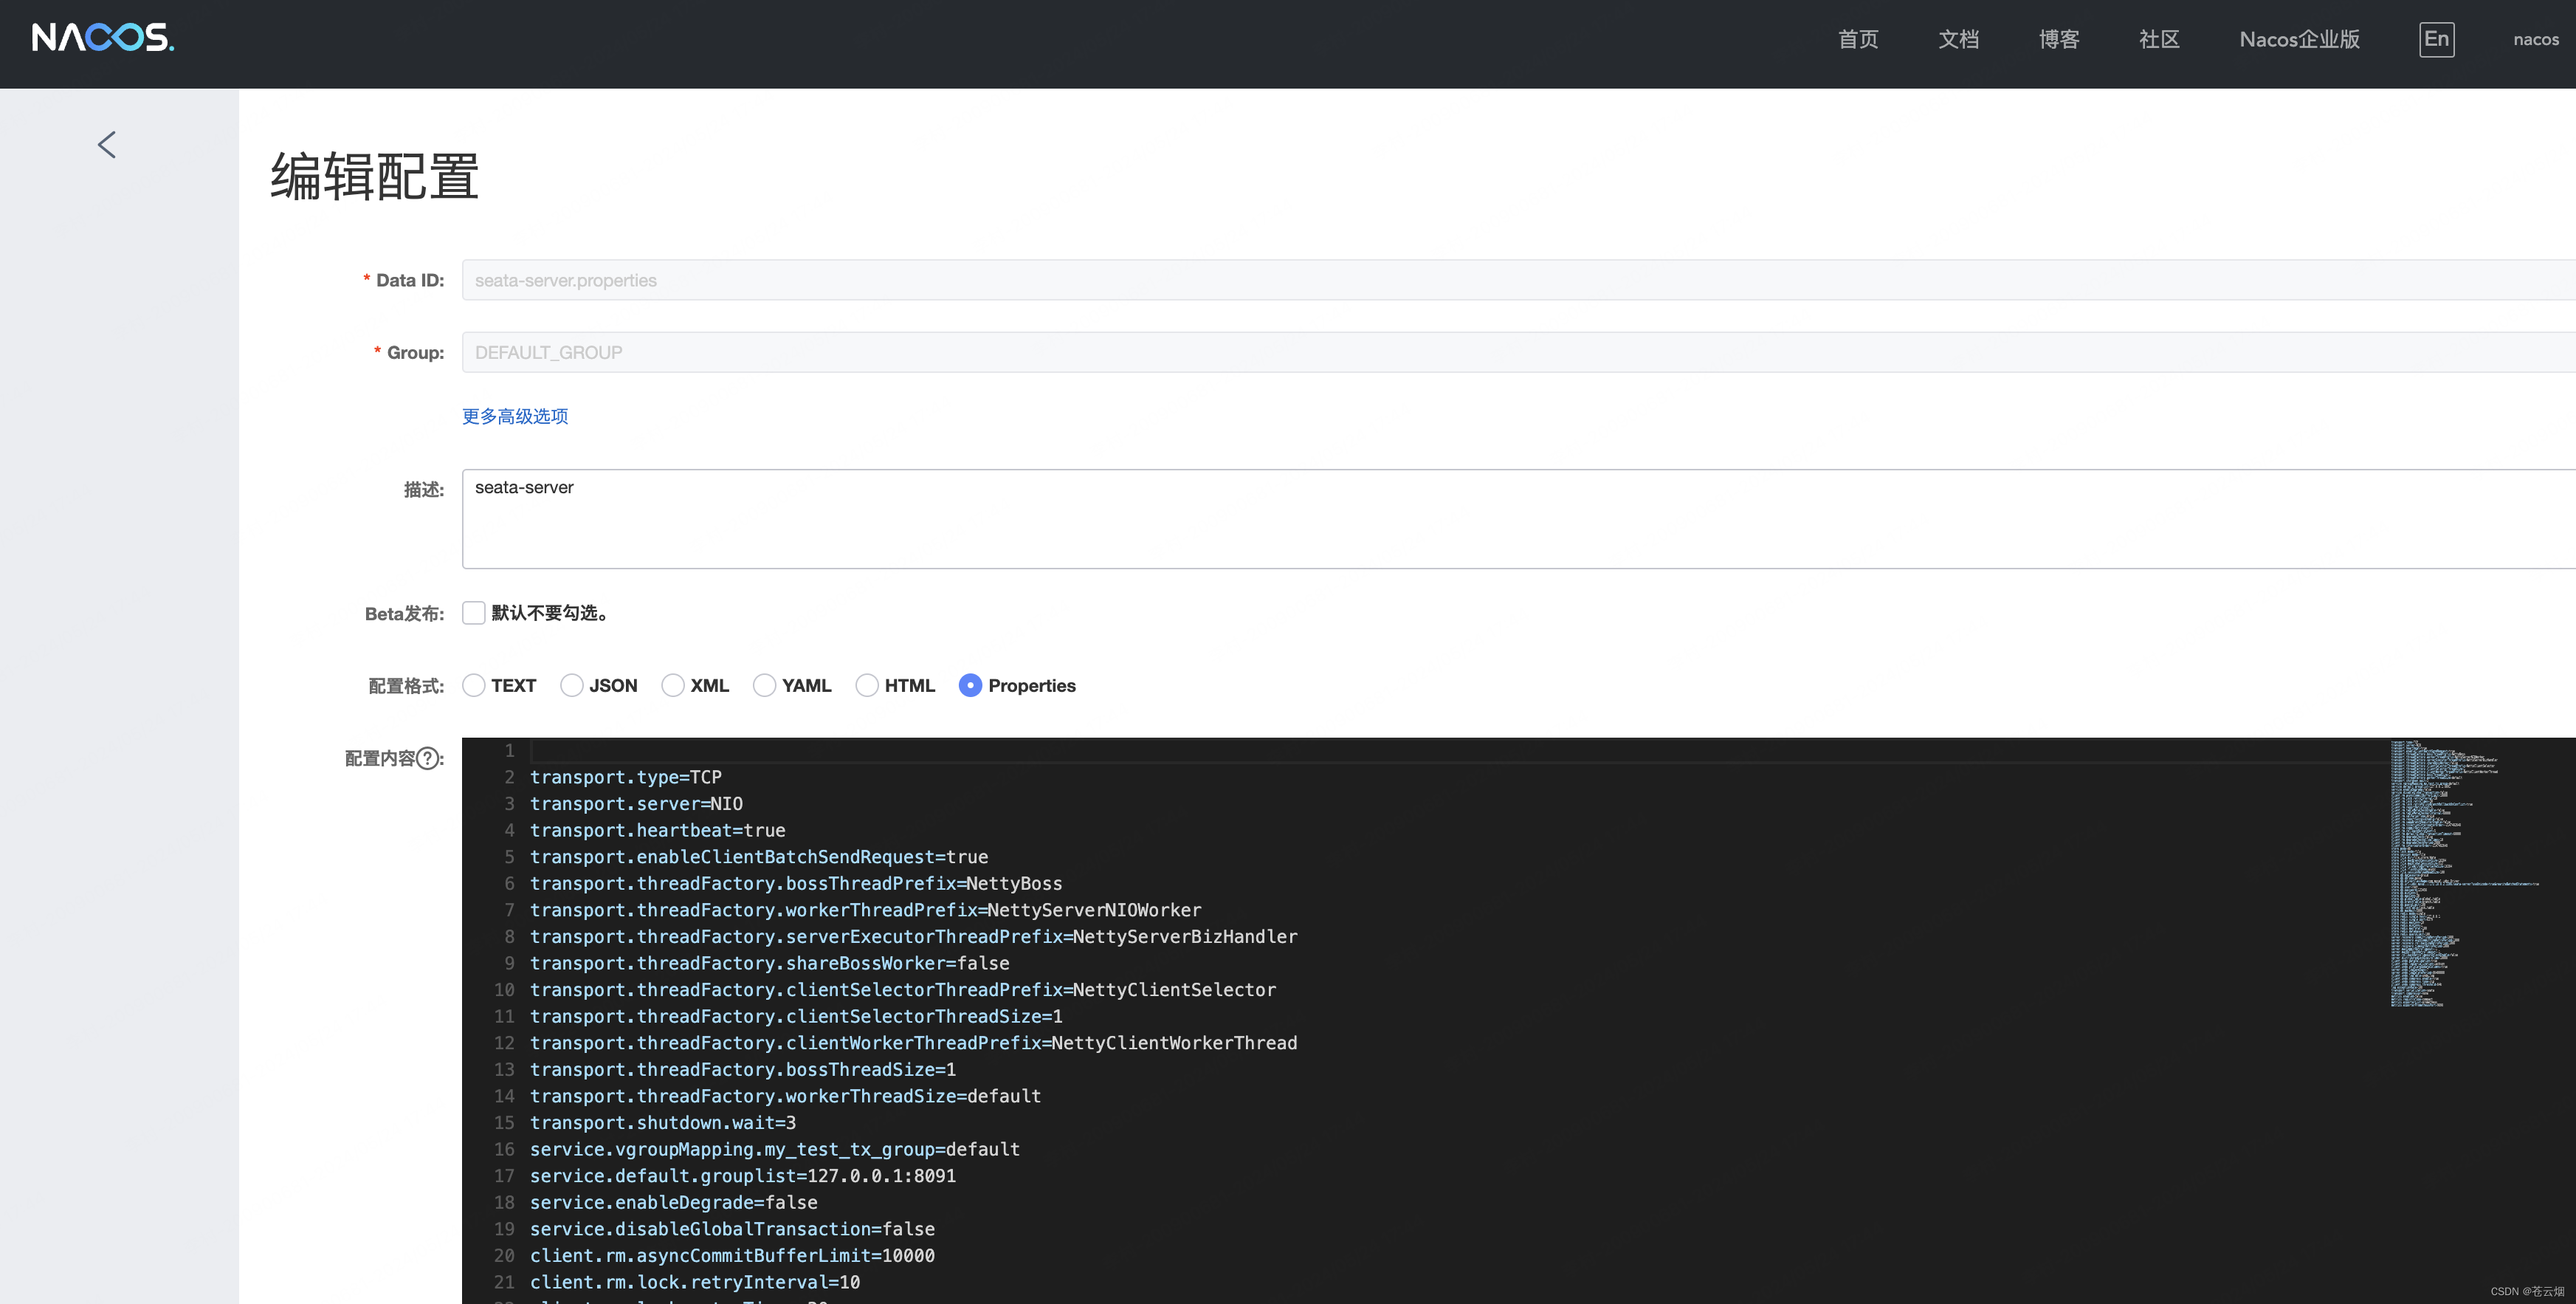Open the 博客 menu item
2576x1304 pixels.
click(2059, 39)
